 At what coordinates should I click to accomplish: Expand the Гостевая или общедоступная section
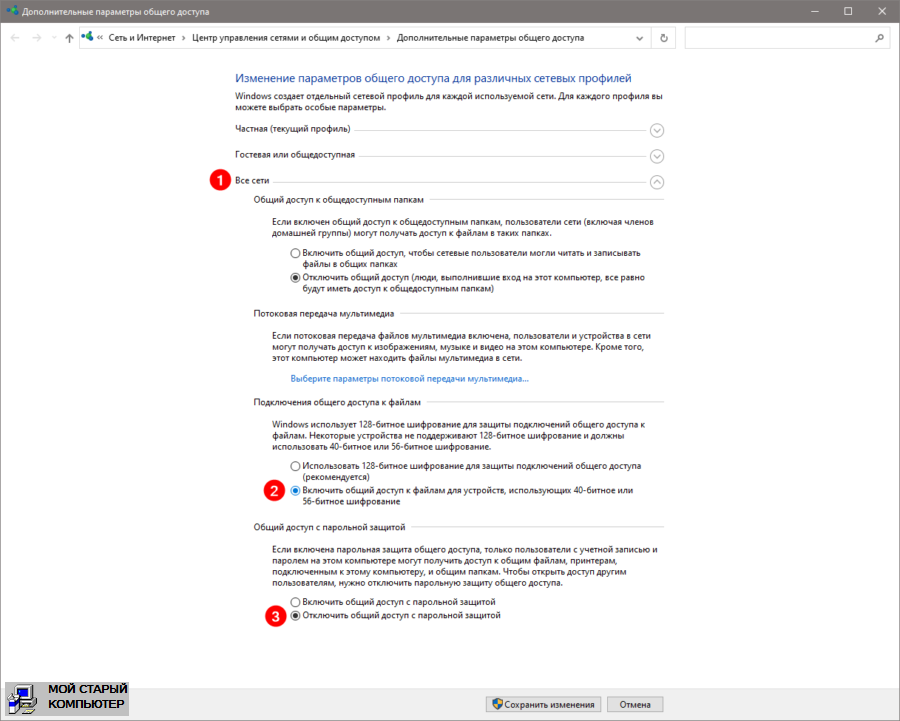(657, 156)
